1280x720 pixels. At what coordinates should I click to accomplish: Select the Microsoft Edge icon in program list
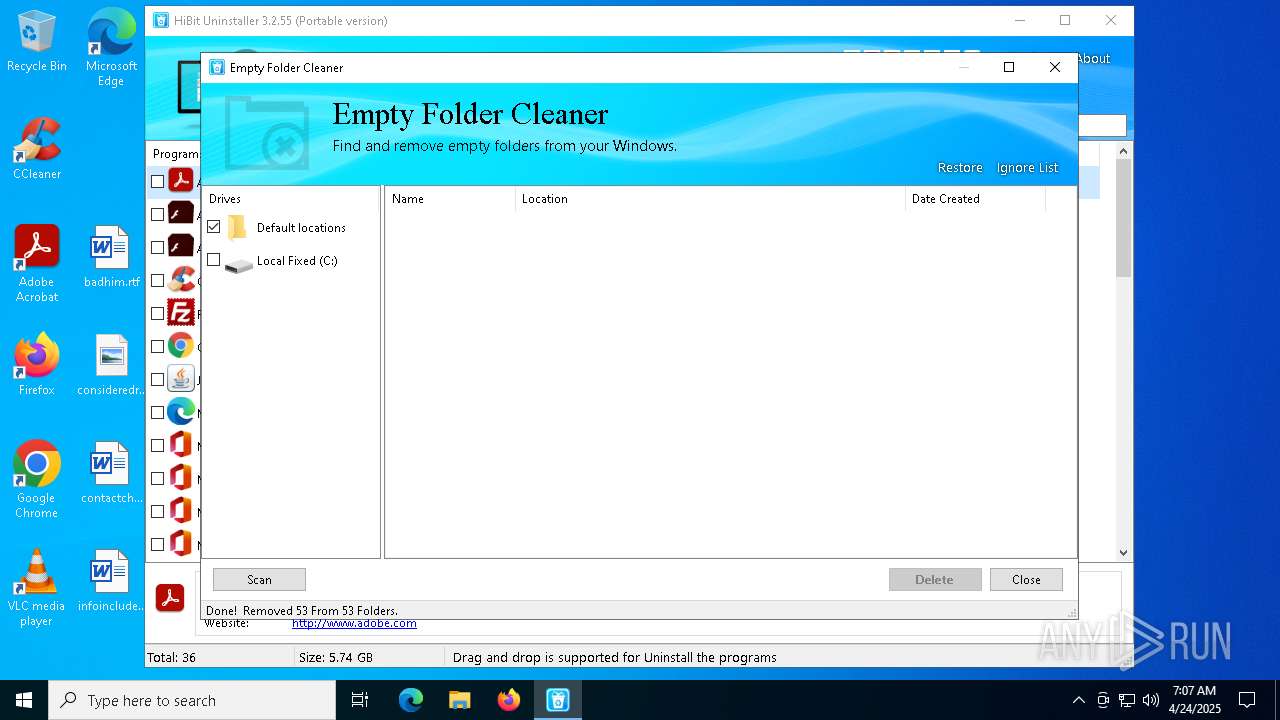tap(181, 411)
